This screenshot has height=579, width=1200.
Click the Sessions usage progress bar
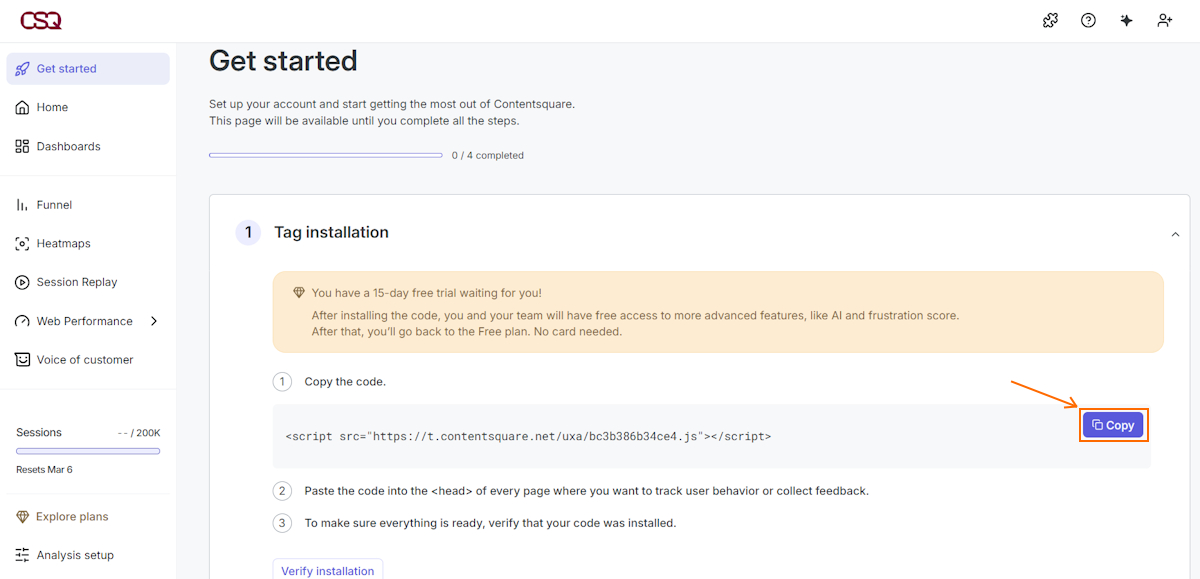coord(88,451)
